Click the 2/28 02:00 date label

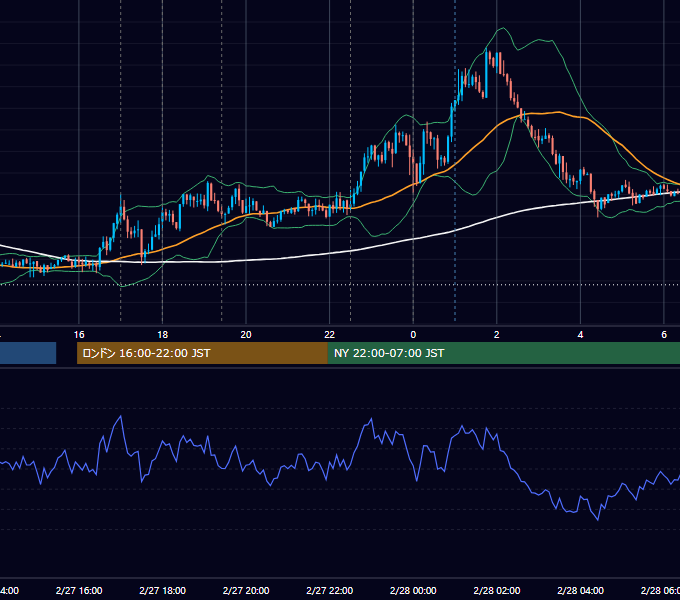[x=497, y=590]
